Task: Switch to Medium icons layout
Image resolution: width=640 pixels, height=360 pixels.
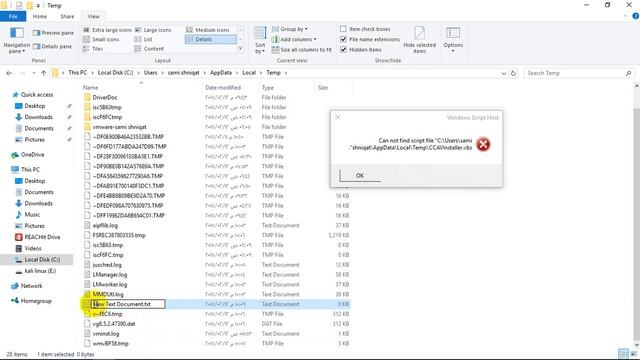Action: pos(208,30)
